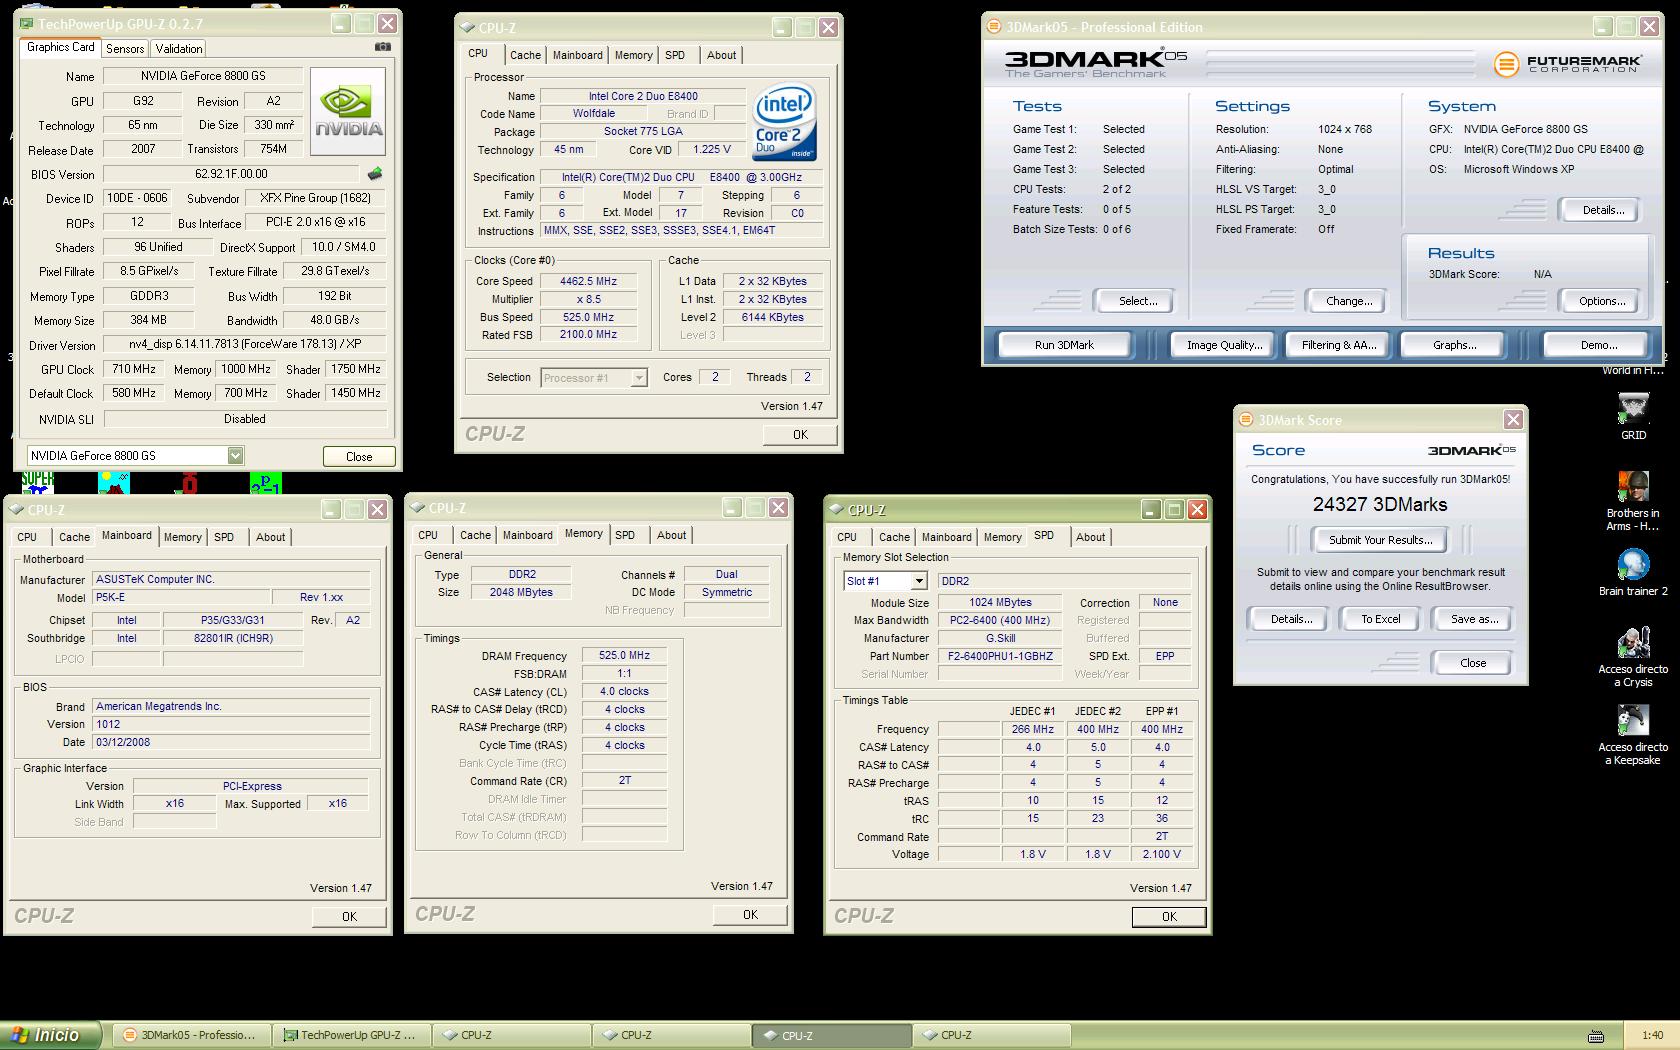Click the Demo... button in 3DMark05
The image size is (1680, 1050).
pyautogui.click(x=1598, y=345)
